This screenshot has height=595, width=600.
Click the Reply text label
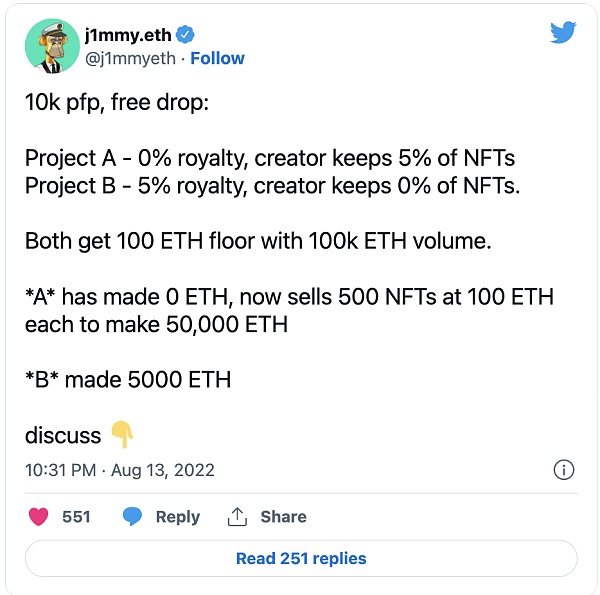[178, 517]
